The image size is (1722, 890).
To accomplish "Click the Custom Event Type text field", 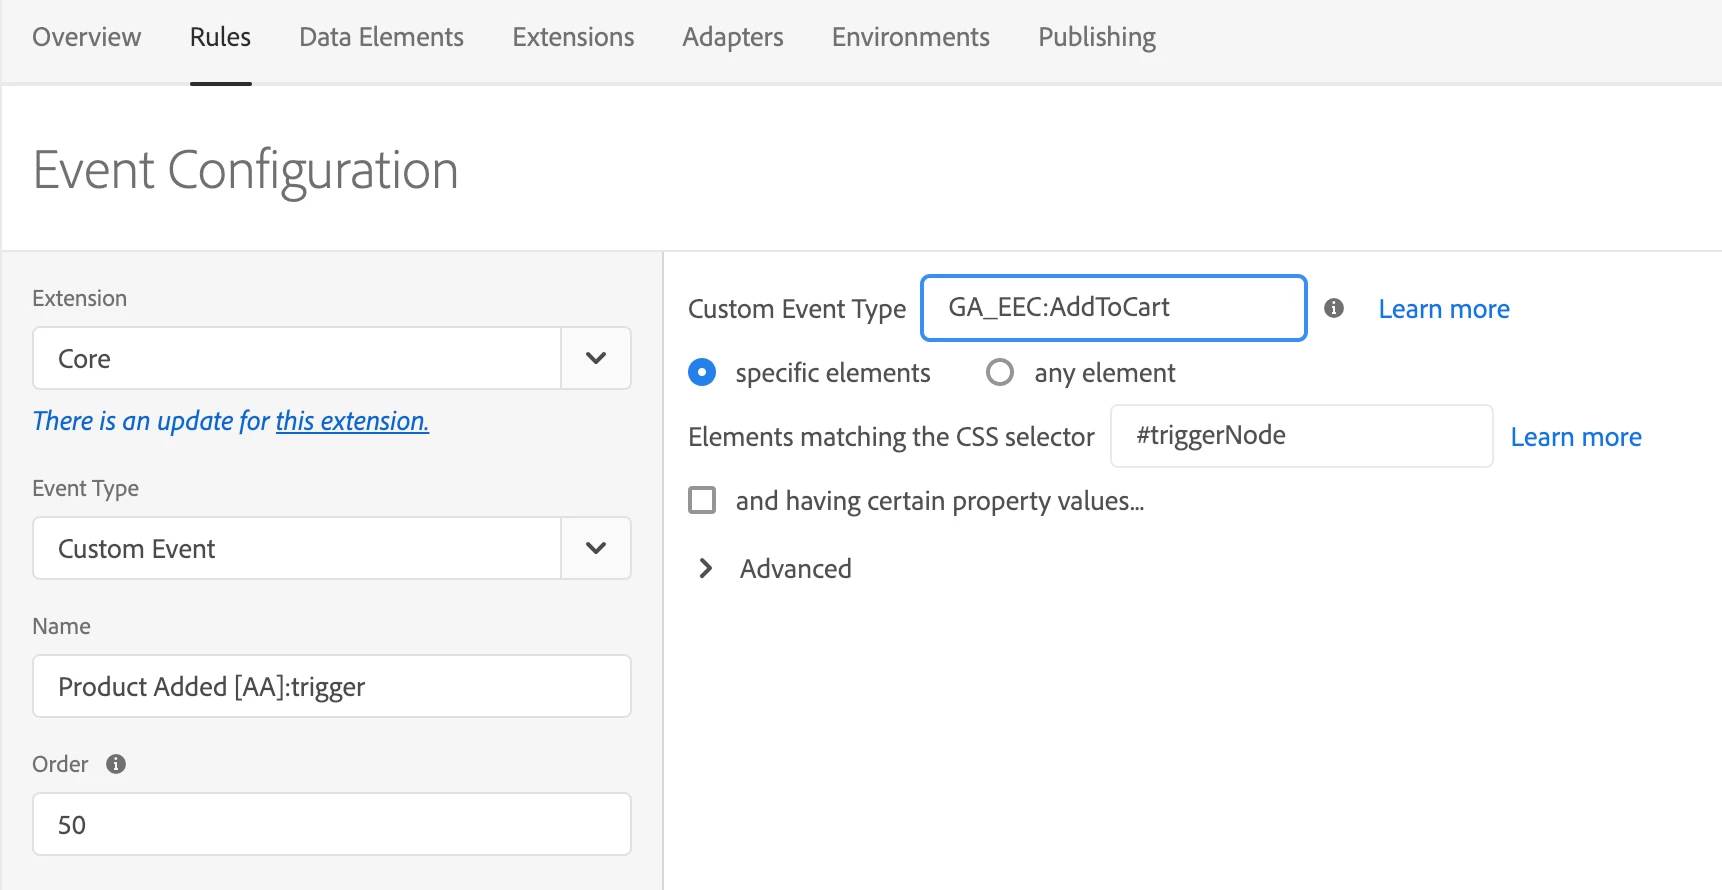I will point(1113,308).
